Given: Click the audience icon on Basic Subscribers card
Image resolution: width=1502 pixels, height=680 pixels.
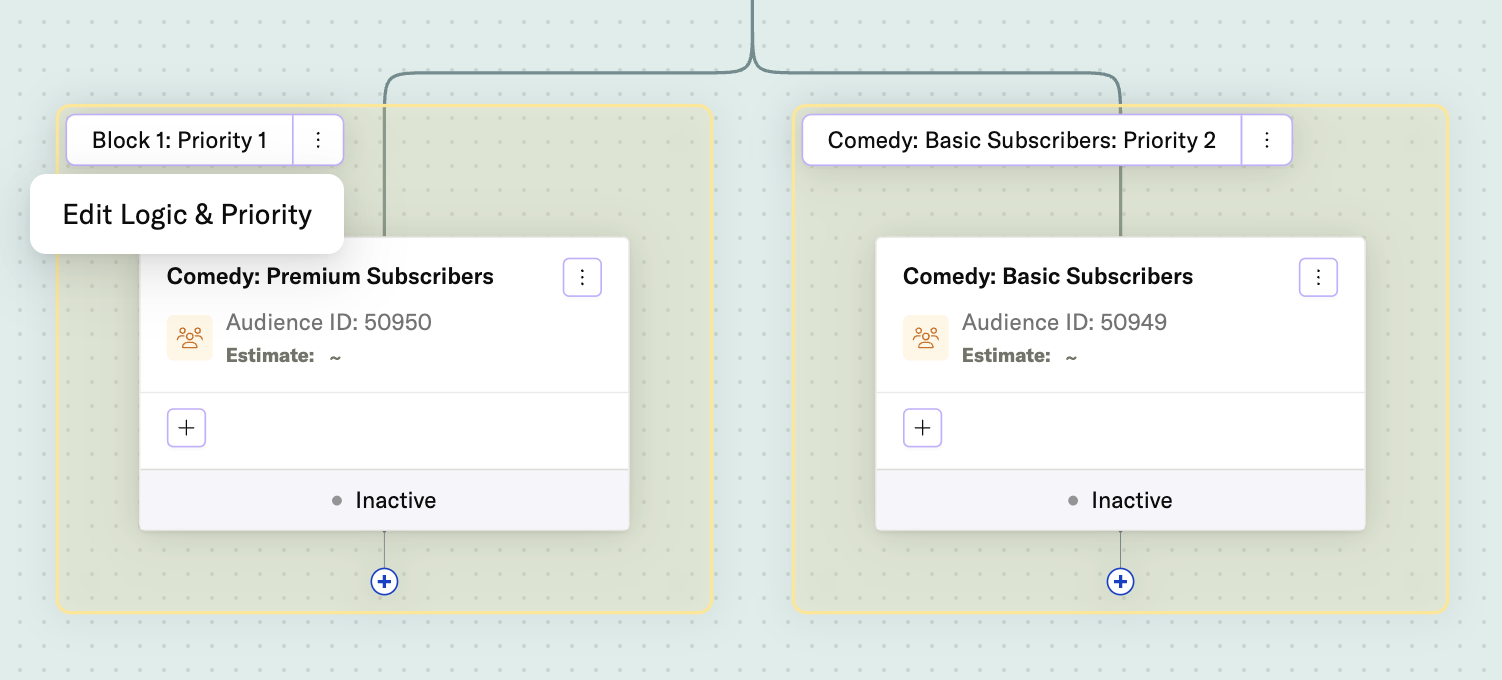Looking at the screenshot, I should pos(925,337).
